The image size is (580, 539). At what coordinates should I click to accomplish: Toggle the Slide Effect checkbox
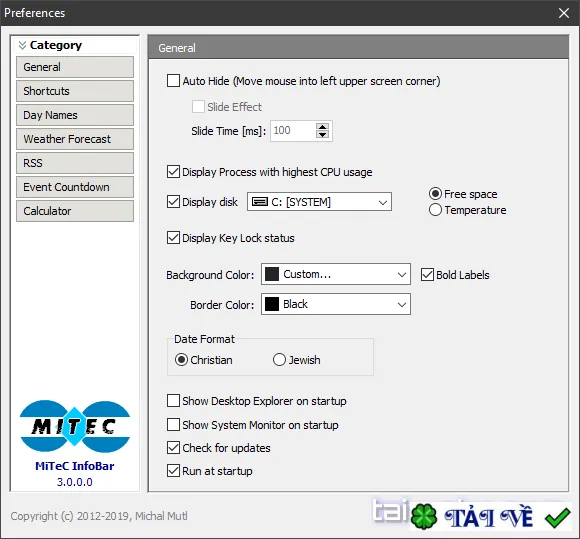click(x=198, y=107)
